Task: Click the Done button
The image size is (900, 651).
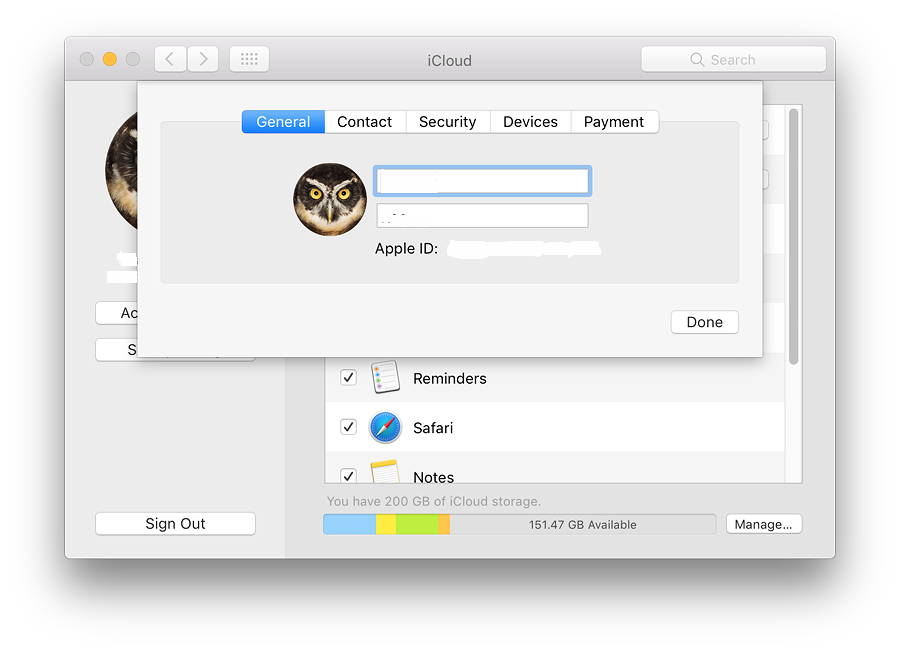Action: [704, 322]
